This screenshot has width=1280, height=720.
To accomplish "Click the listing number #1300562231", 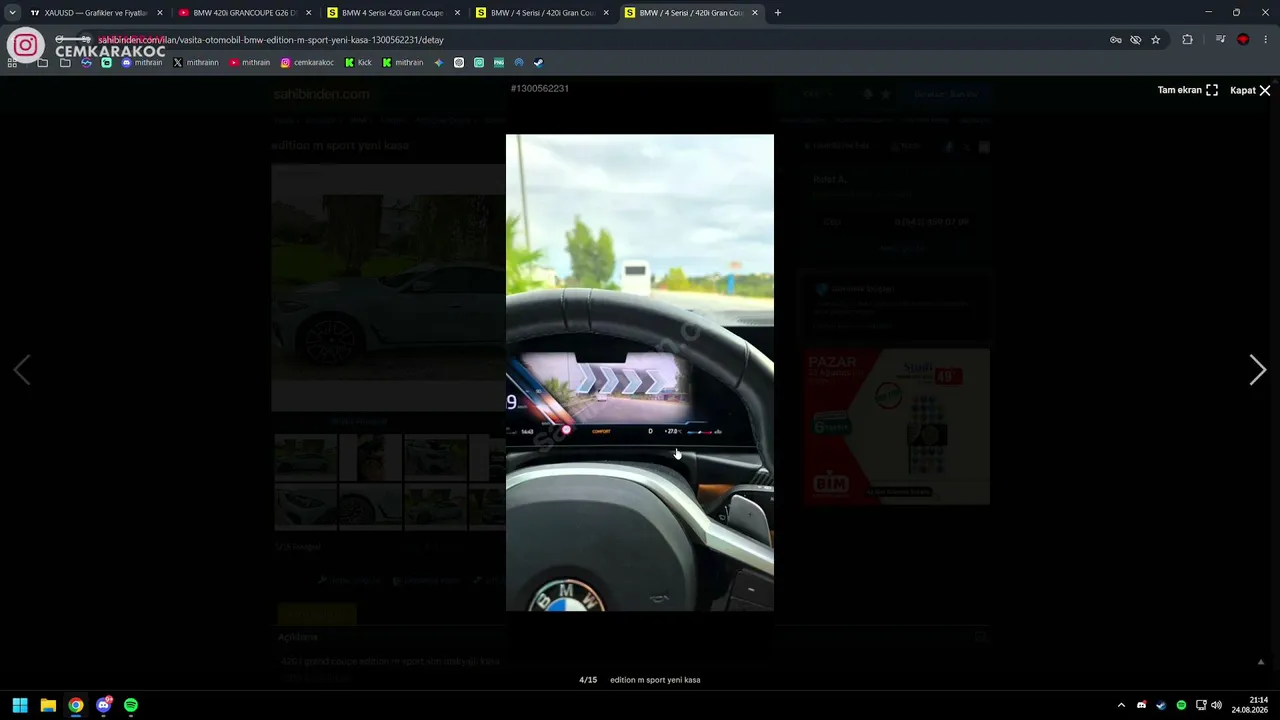I will 540,88.
